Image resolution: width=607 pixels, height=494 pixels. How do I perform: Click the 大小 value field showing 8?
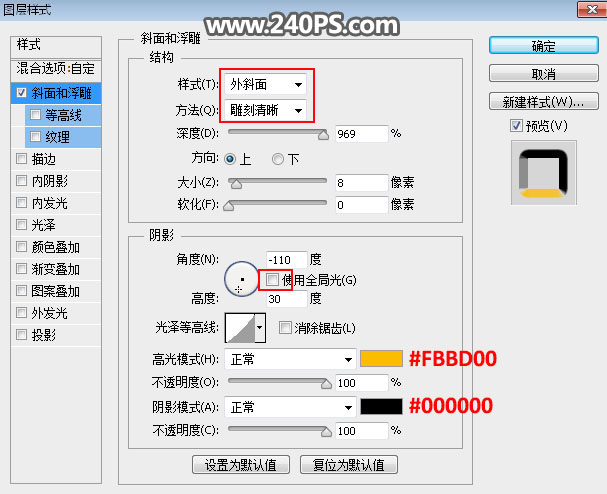(362, 183)
